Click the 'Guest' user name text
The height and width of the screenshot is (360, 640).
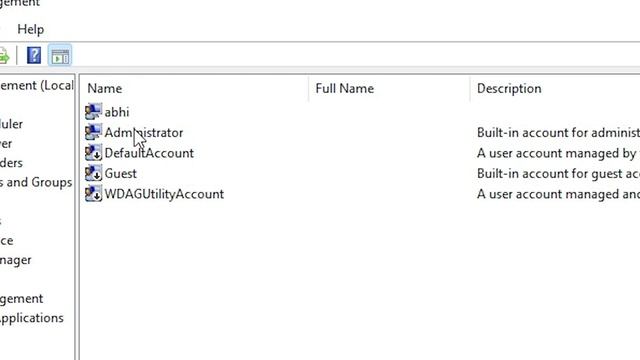point(120,173)
